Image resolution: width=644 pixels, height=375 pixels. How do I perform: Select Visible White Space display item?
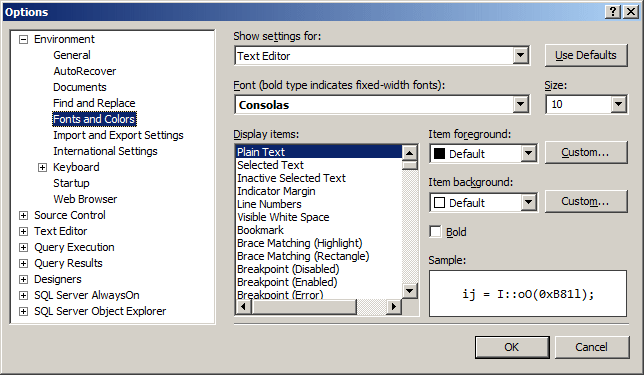click(x=319, y=217)
